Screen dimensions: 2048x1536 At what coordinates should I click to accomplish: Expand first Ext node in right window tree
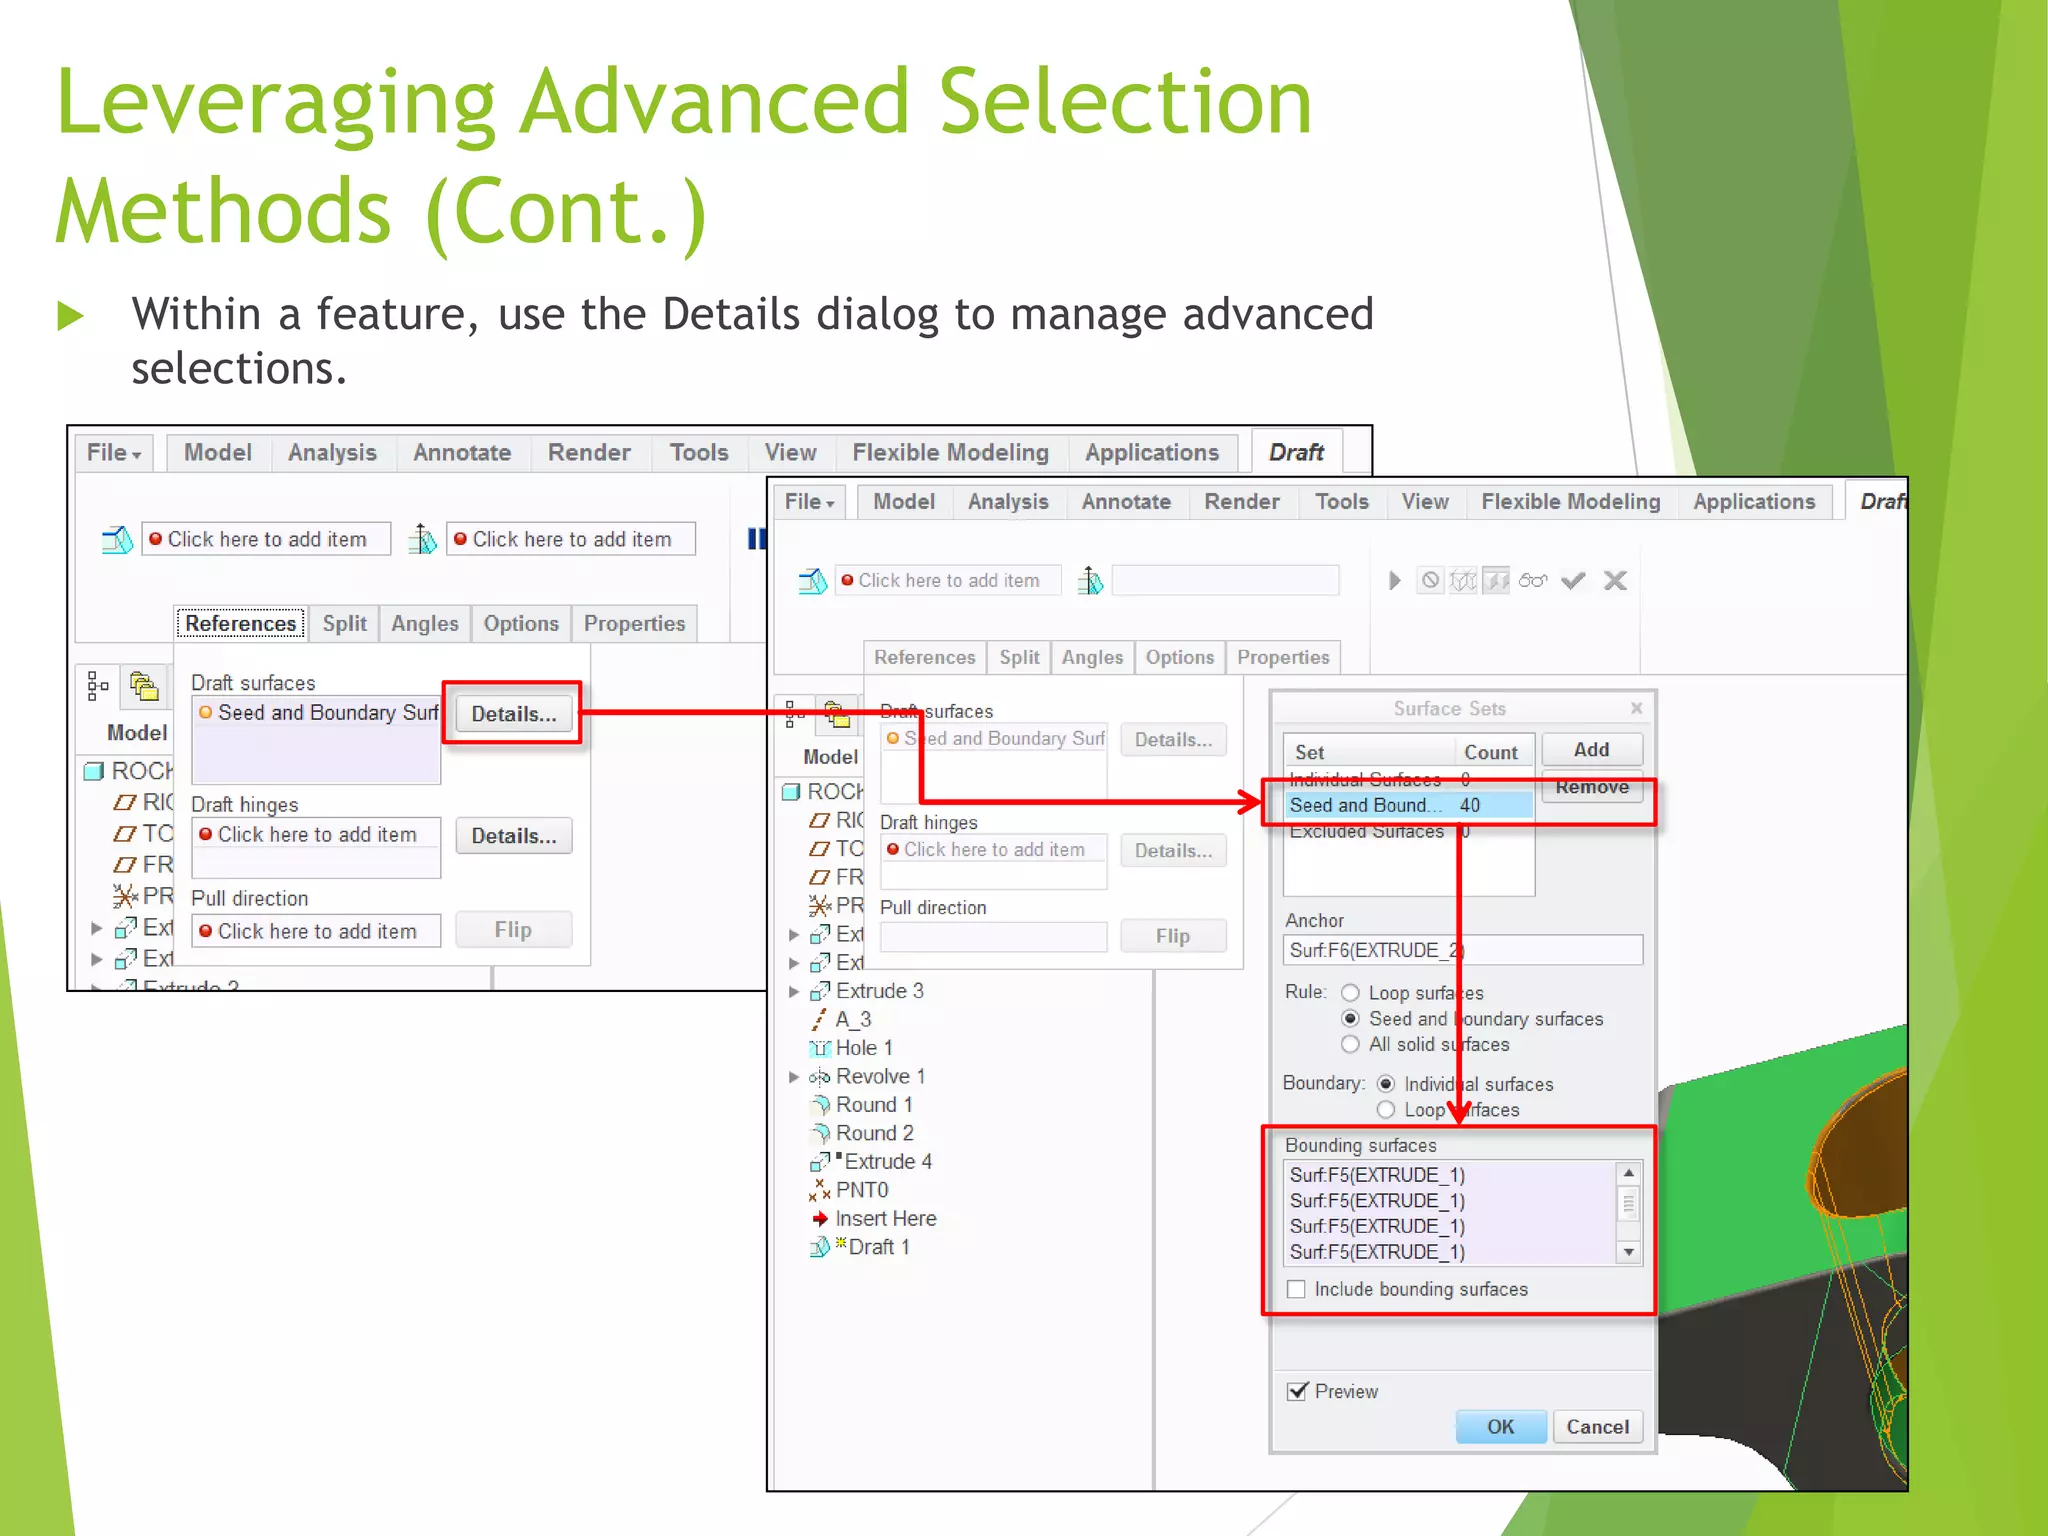point(794,935)
